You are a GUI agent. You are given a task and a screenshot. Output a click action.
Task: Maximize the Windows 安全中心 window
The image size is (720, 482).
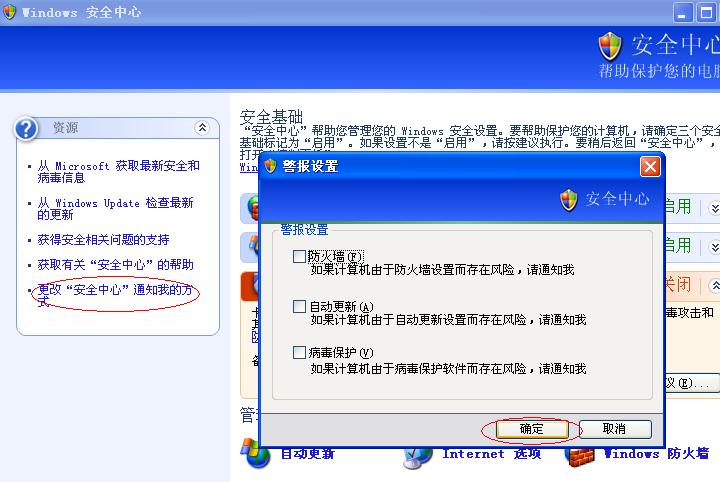(x=706, y=12)
